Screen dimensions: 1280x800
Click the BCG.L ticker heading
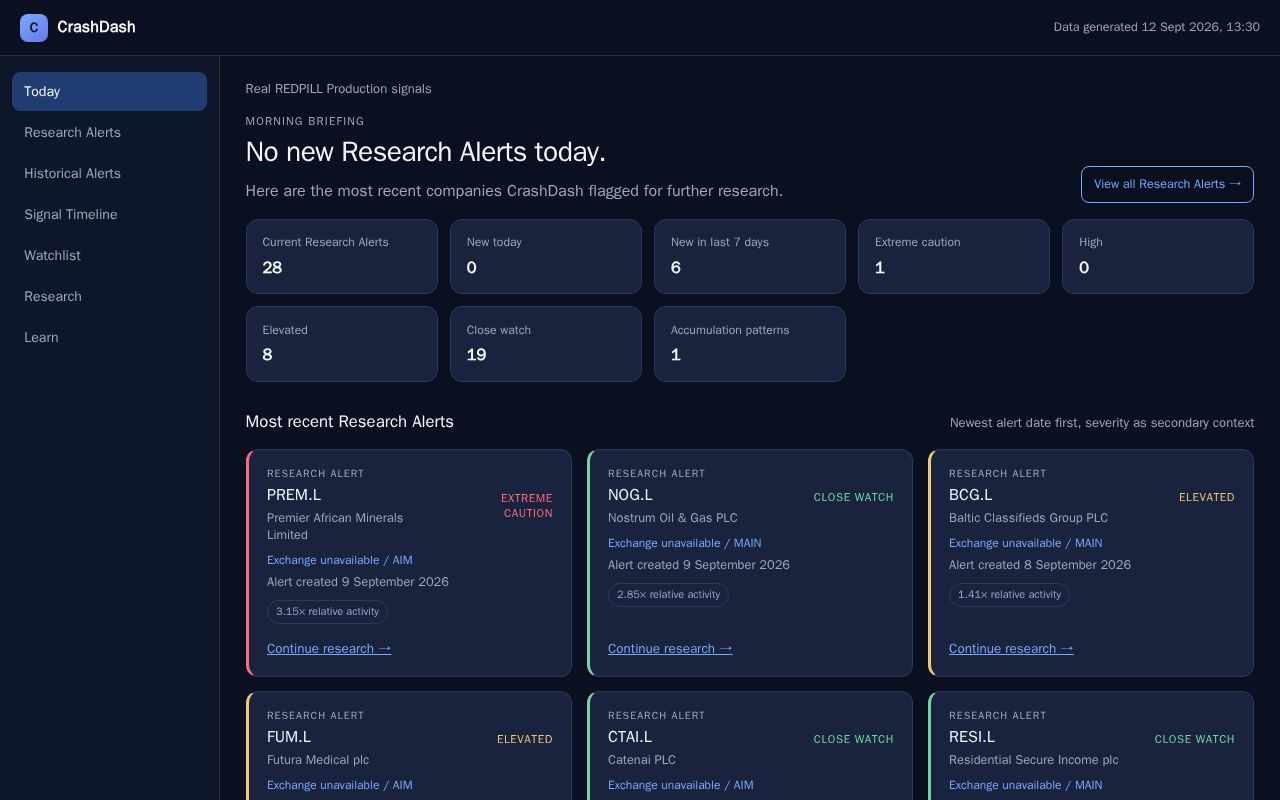pos(971,495)
